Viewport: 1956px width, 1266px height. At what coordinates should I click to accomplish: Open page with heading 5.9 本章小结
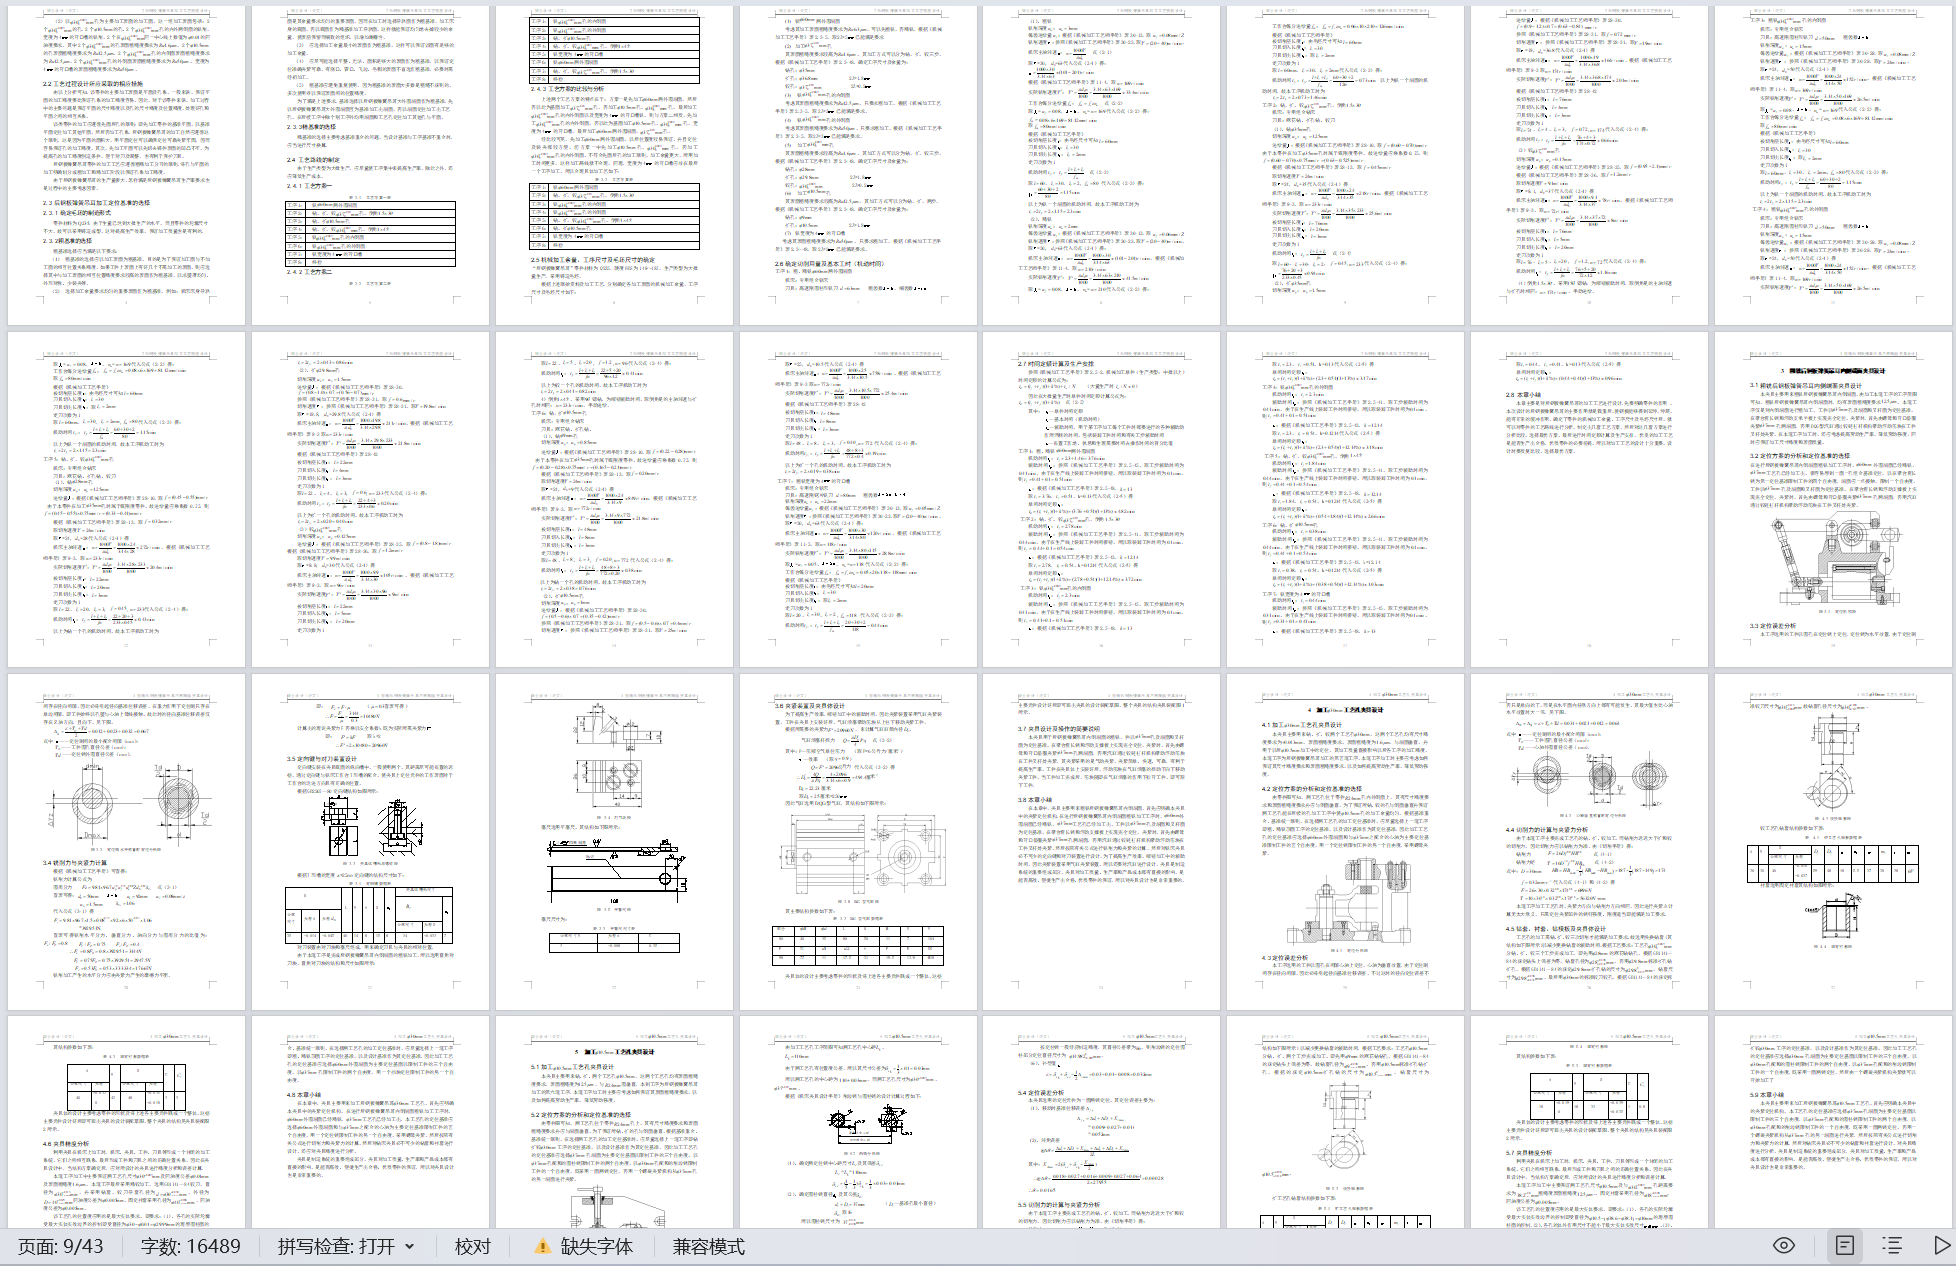click(x=1834, y=1122)
